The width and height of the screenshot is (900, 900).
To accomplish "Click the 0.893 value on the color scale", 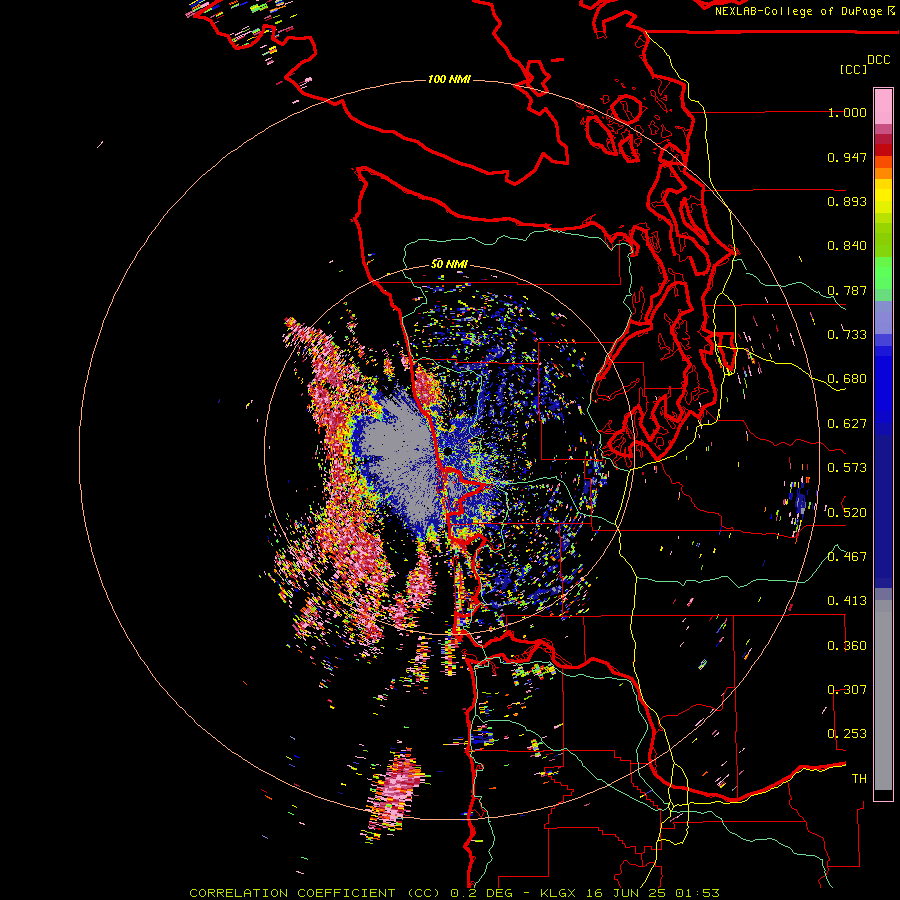I will (847, 201).
